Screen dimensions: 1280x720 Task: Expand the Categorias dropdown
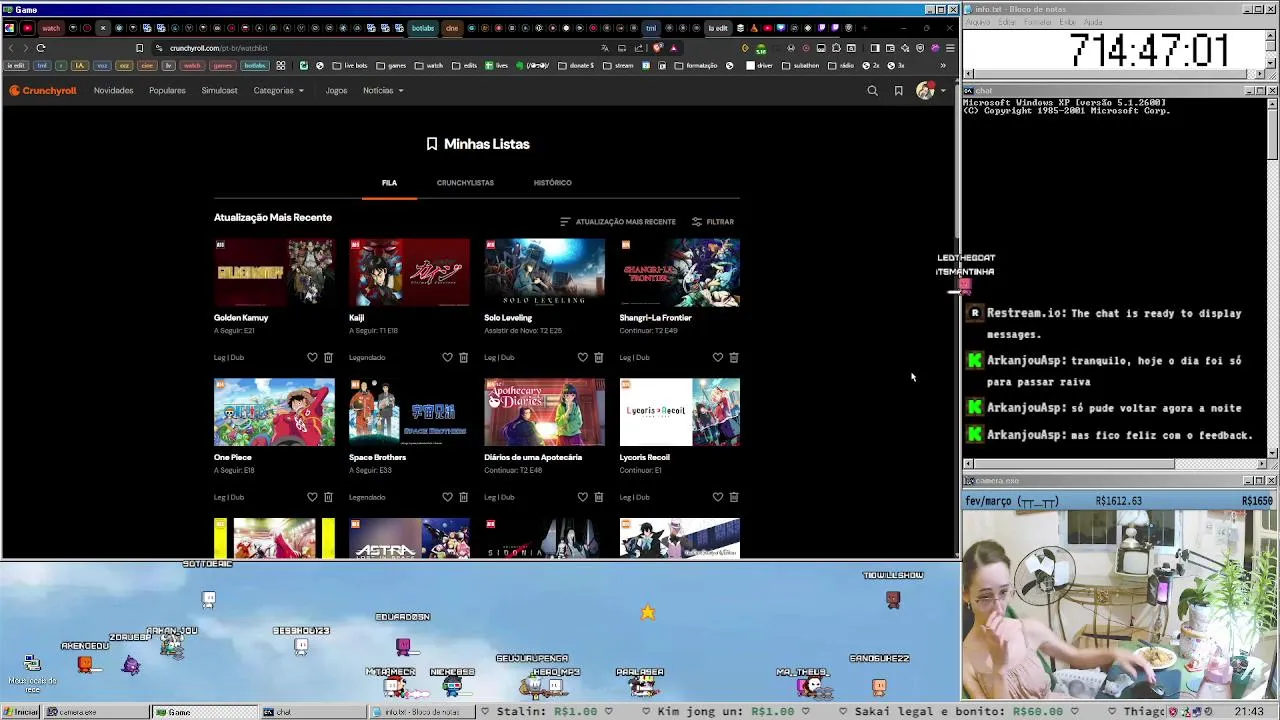coord(278,91)
